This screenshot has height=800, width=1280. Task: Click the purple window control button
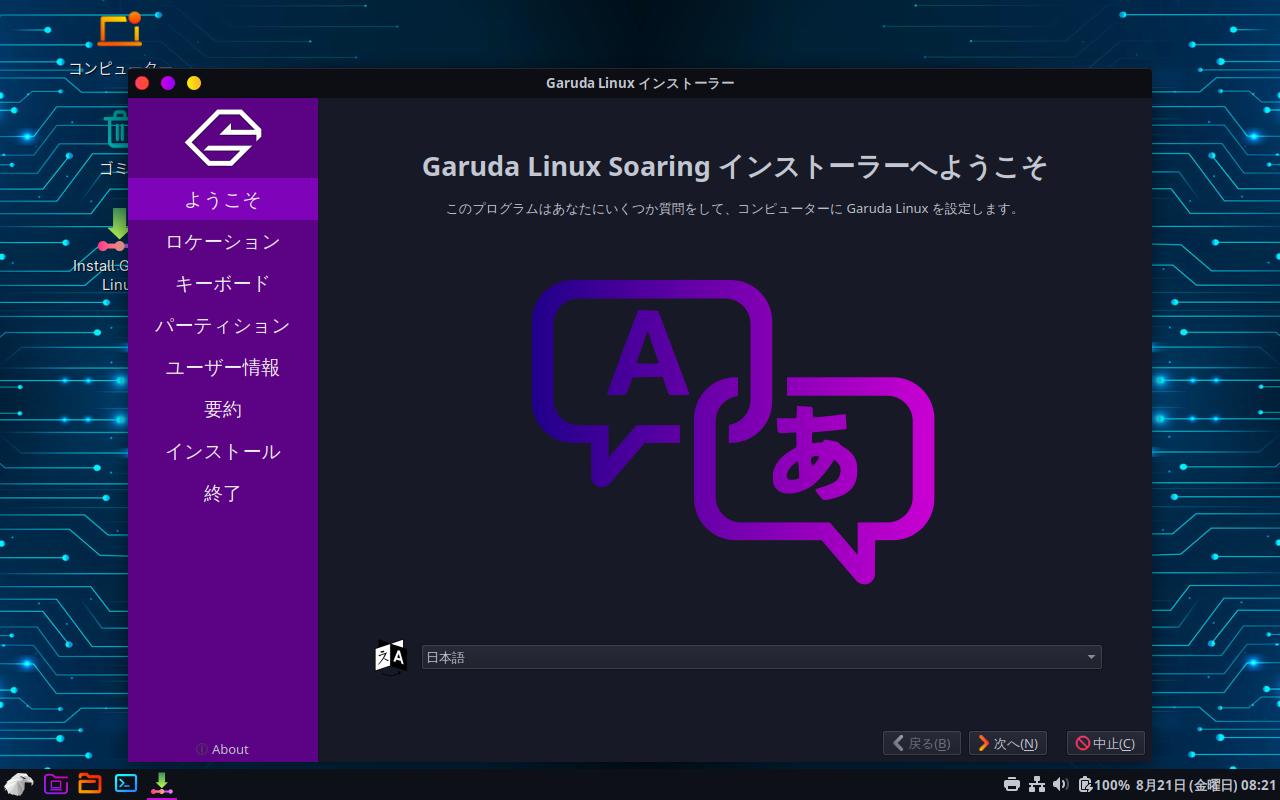tap(168, 83)
